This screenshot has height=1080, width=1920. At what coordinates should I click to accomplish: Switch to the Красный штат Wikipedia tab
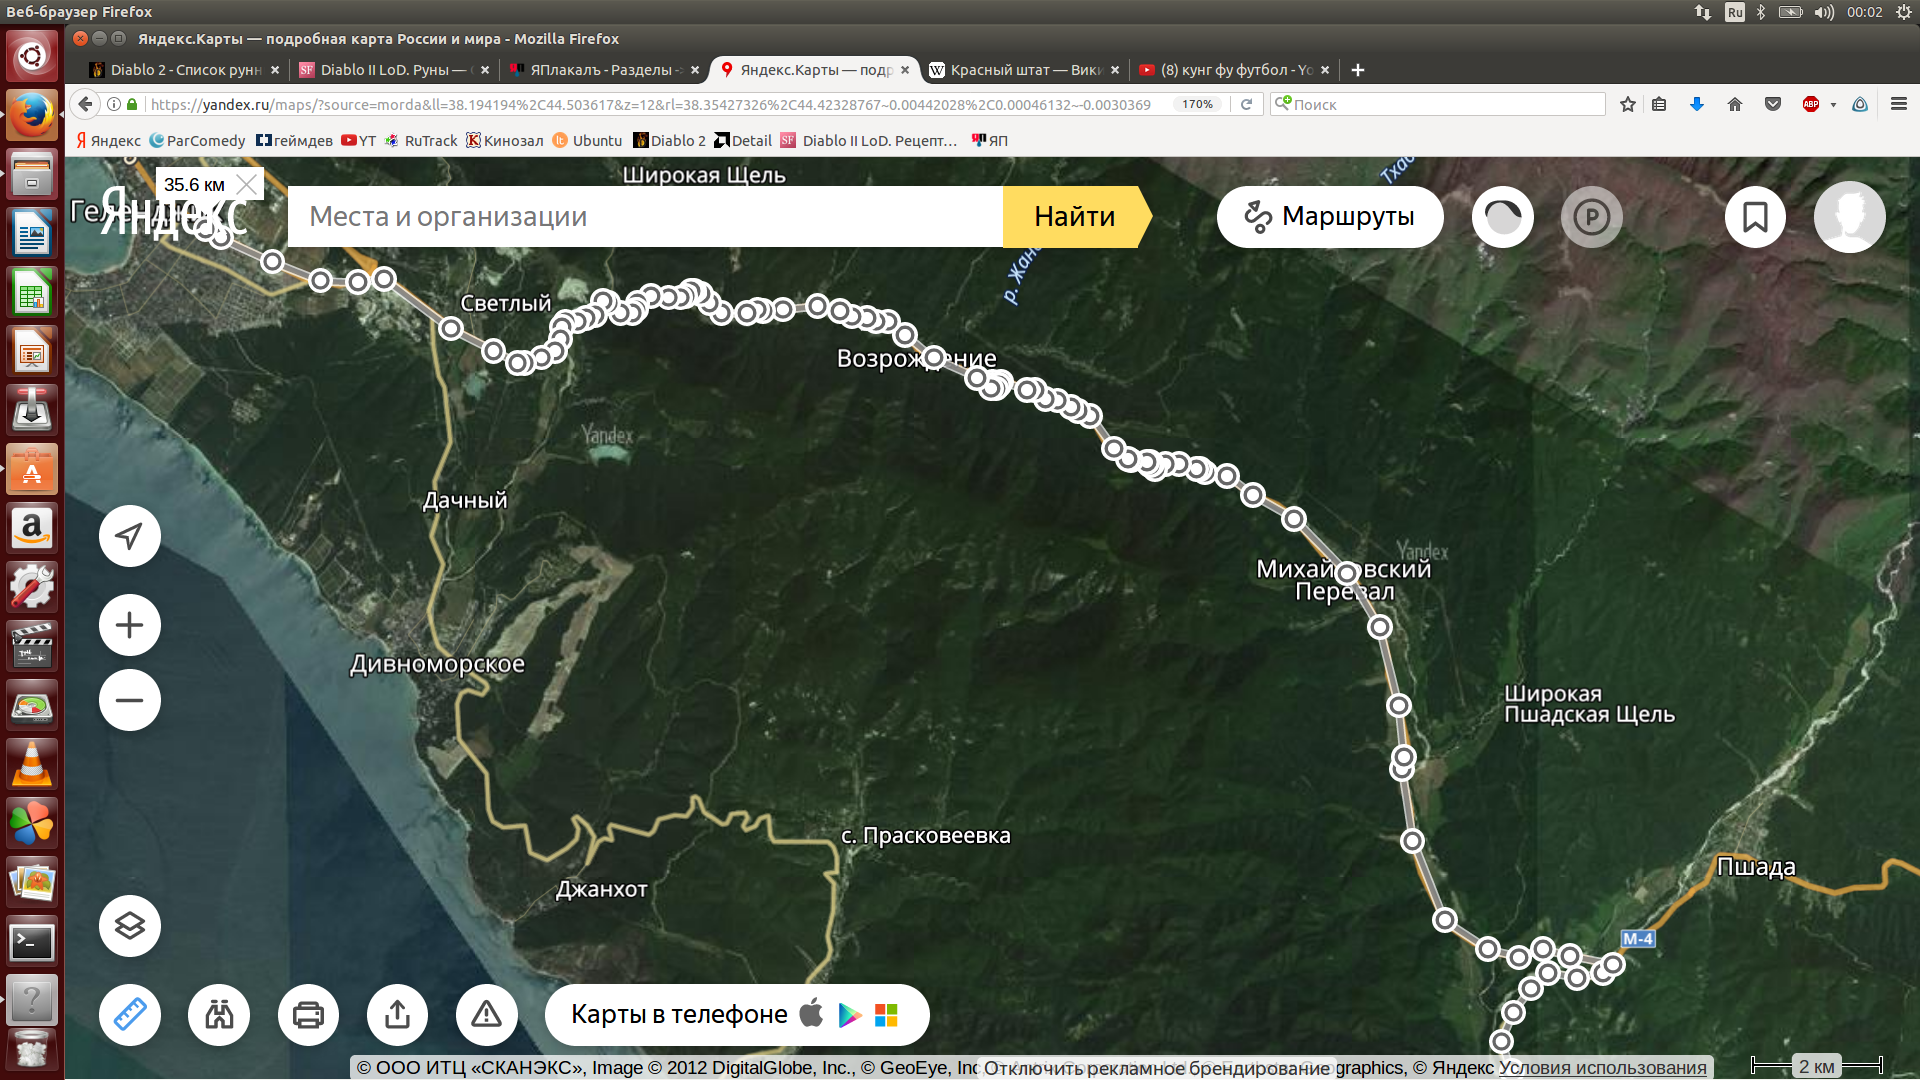[1025, 70]
